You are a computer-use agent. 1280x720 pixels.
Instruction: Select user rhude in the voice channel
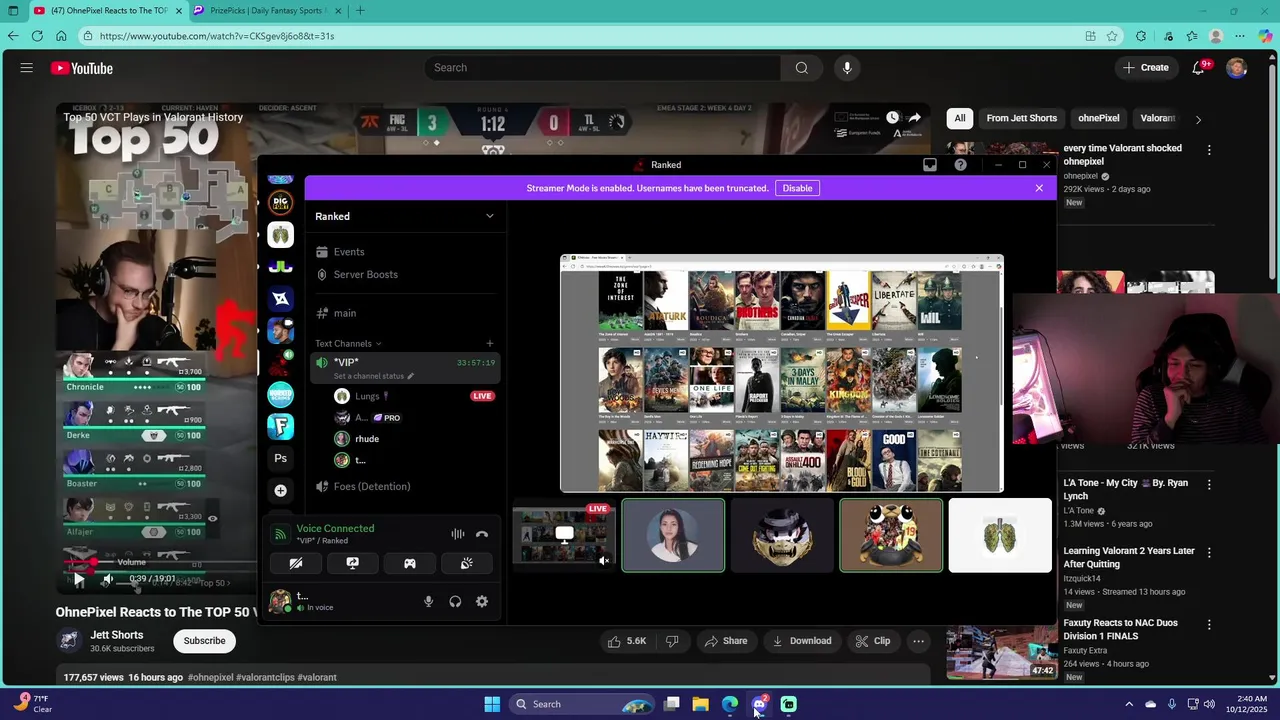pos(366,438)
